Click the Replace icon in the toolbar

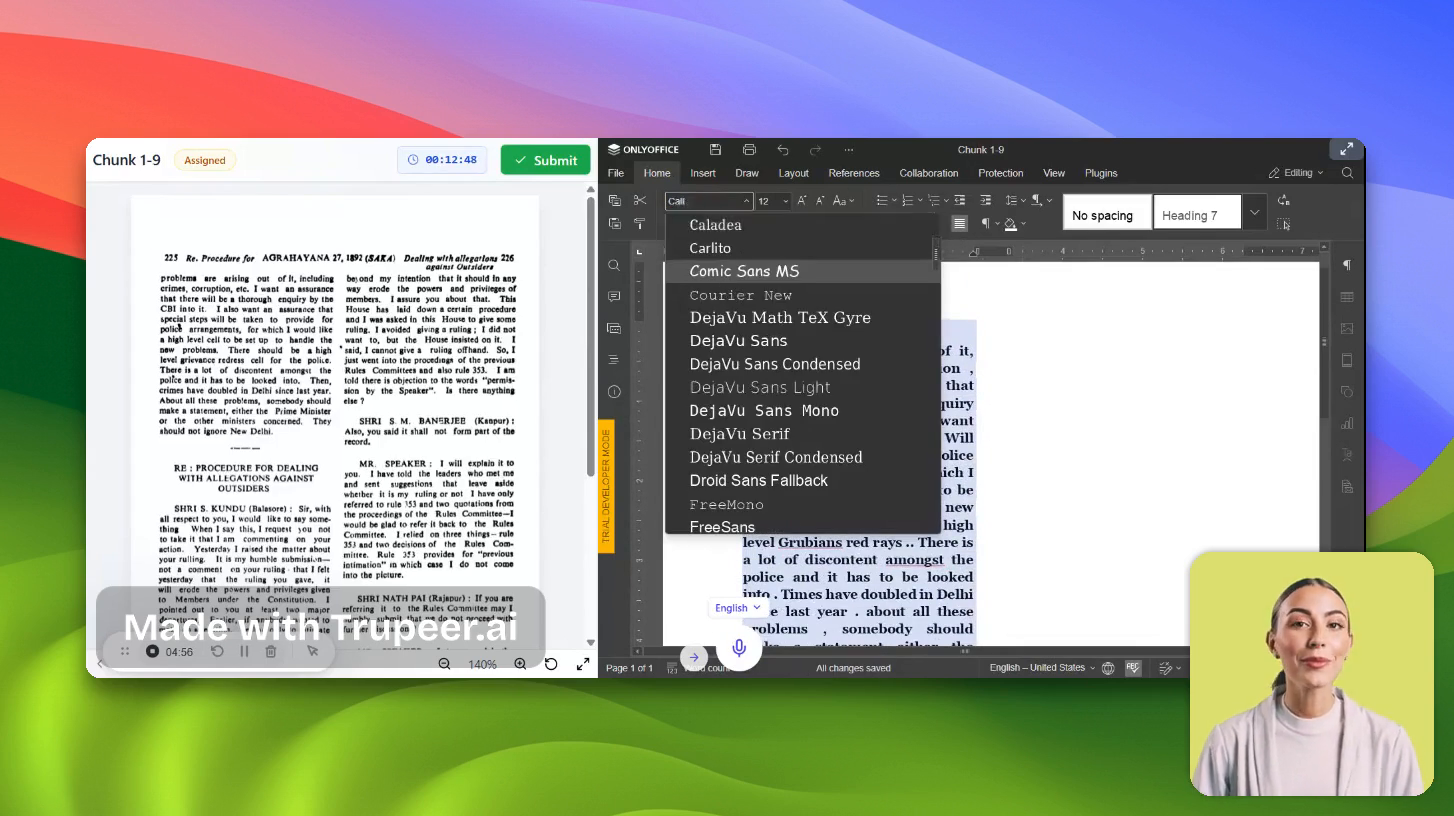[1284, 200]
